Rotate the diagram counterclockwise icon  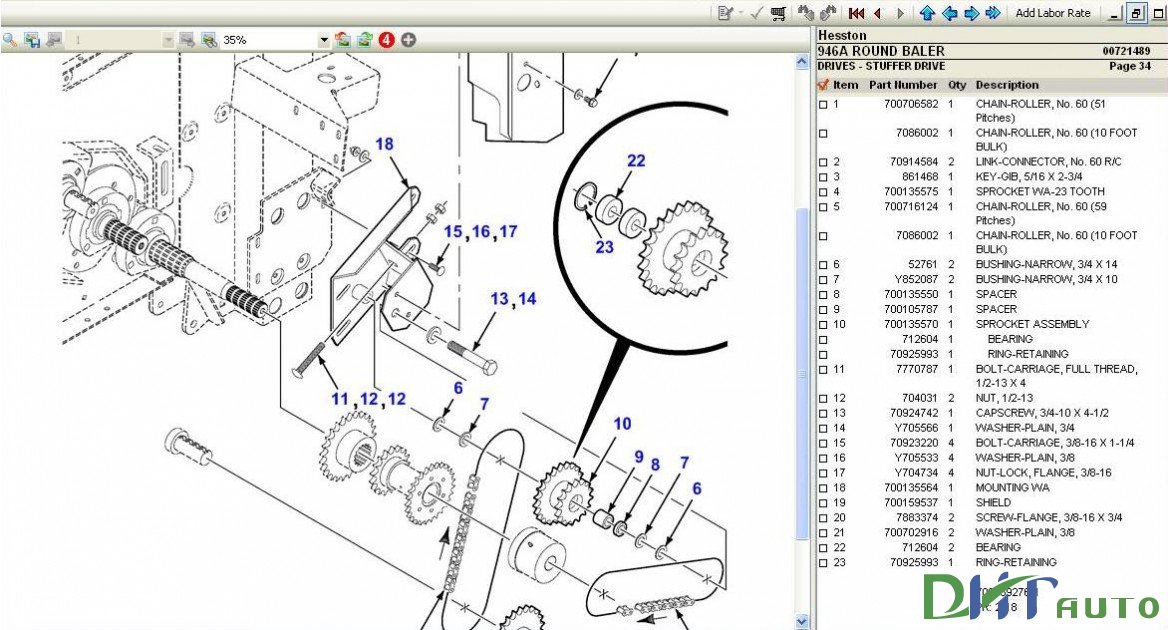(342, 40)
